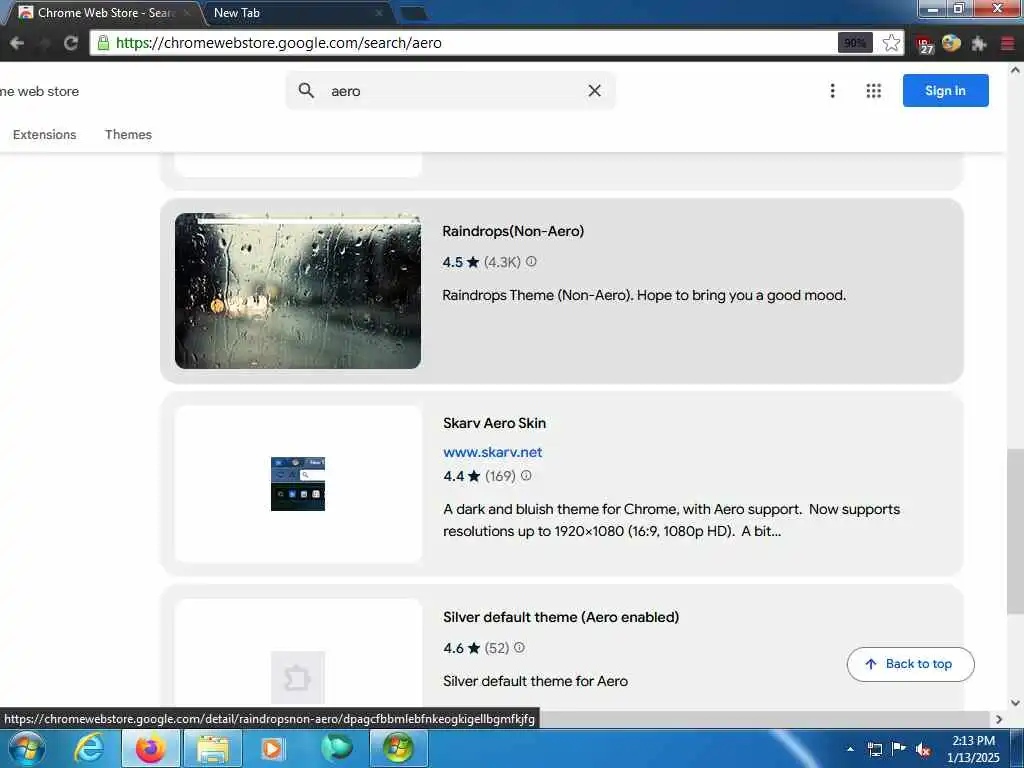Switch to the Extensions tab
This screenshot has width=1024, height=768.
pos(44,135)
